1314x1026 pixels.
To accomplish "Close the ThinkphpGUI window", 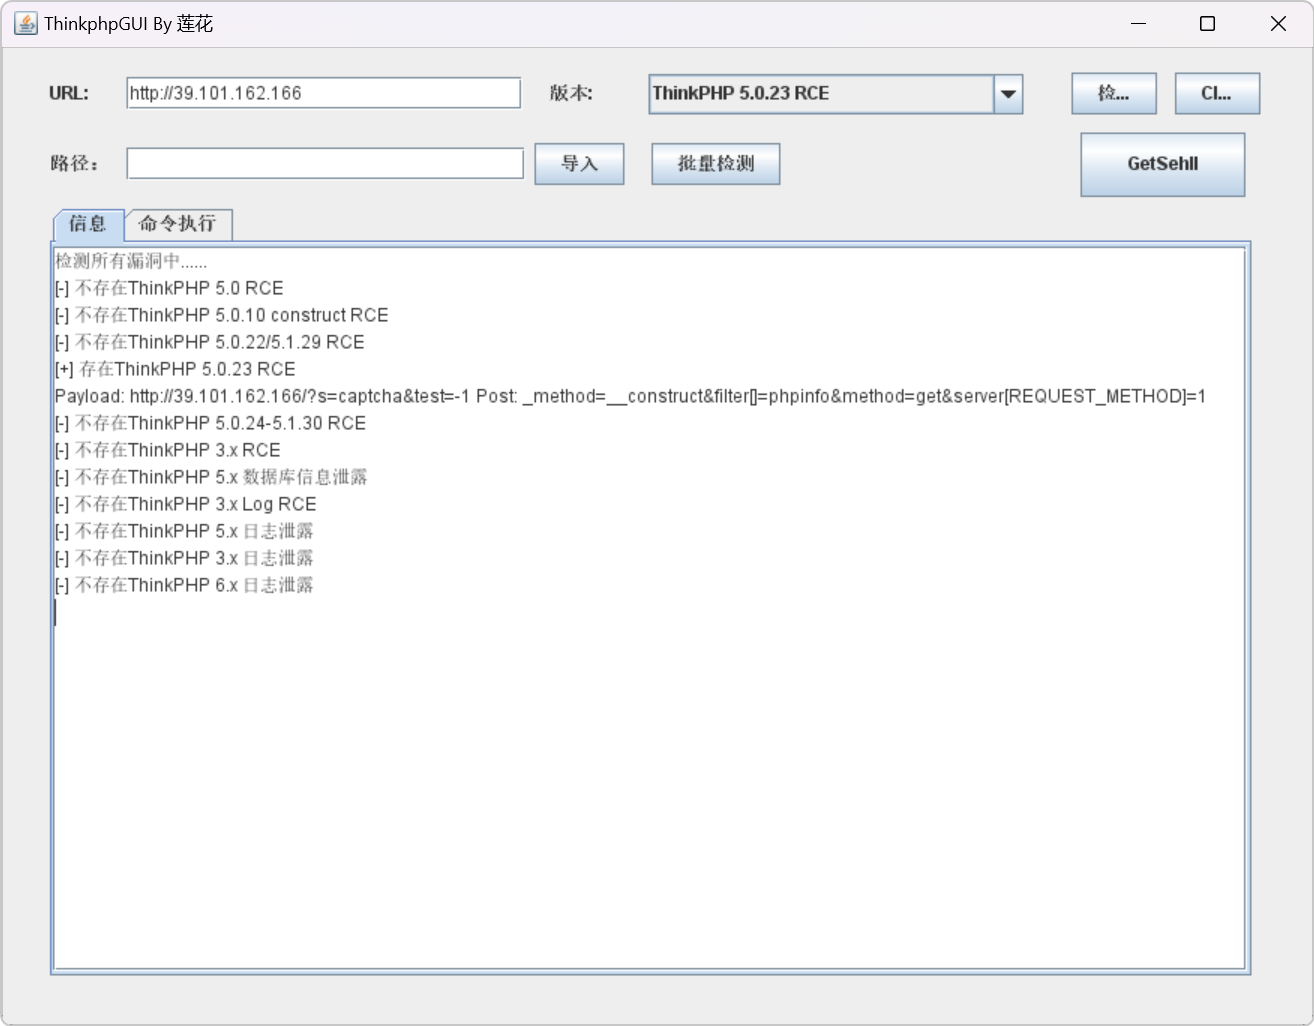I will (1278, 23).
